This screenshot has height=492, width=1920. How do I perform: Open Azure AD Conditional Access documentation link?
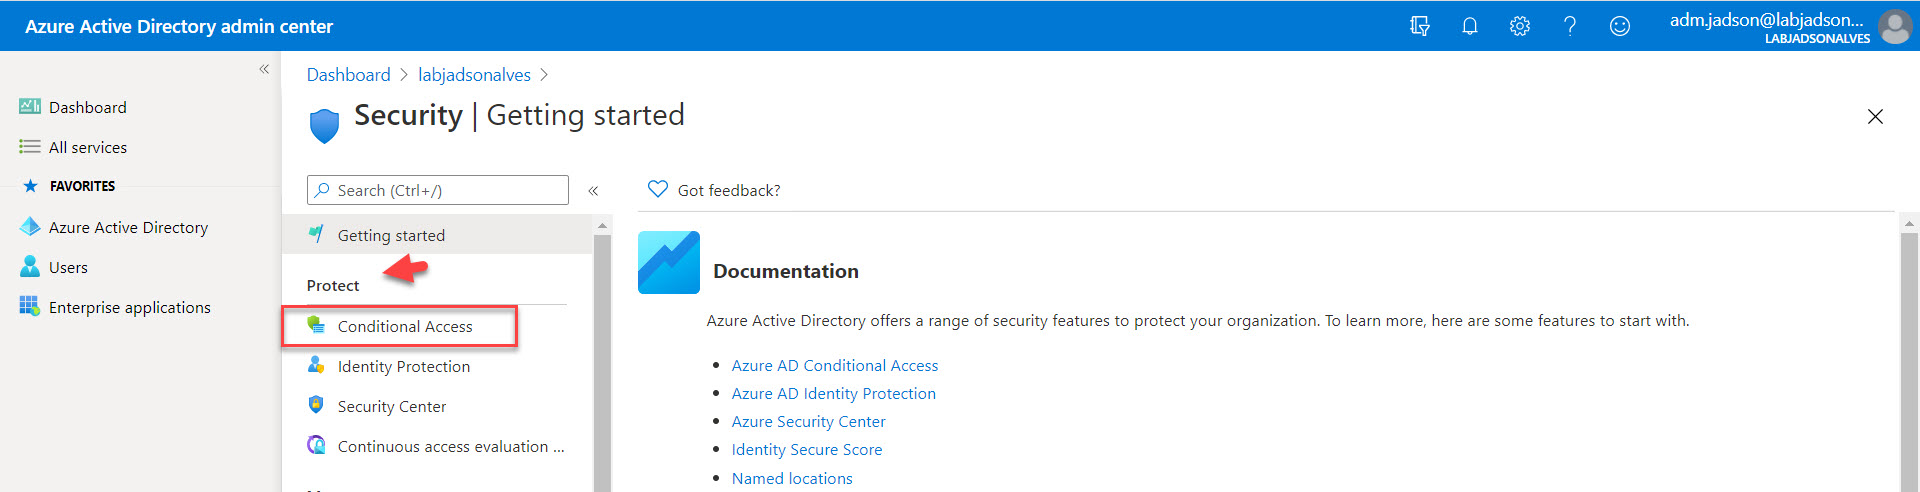[834, 366]
